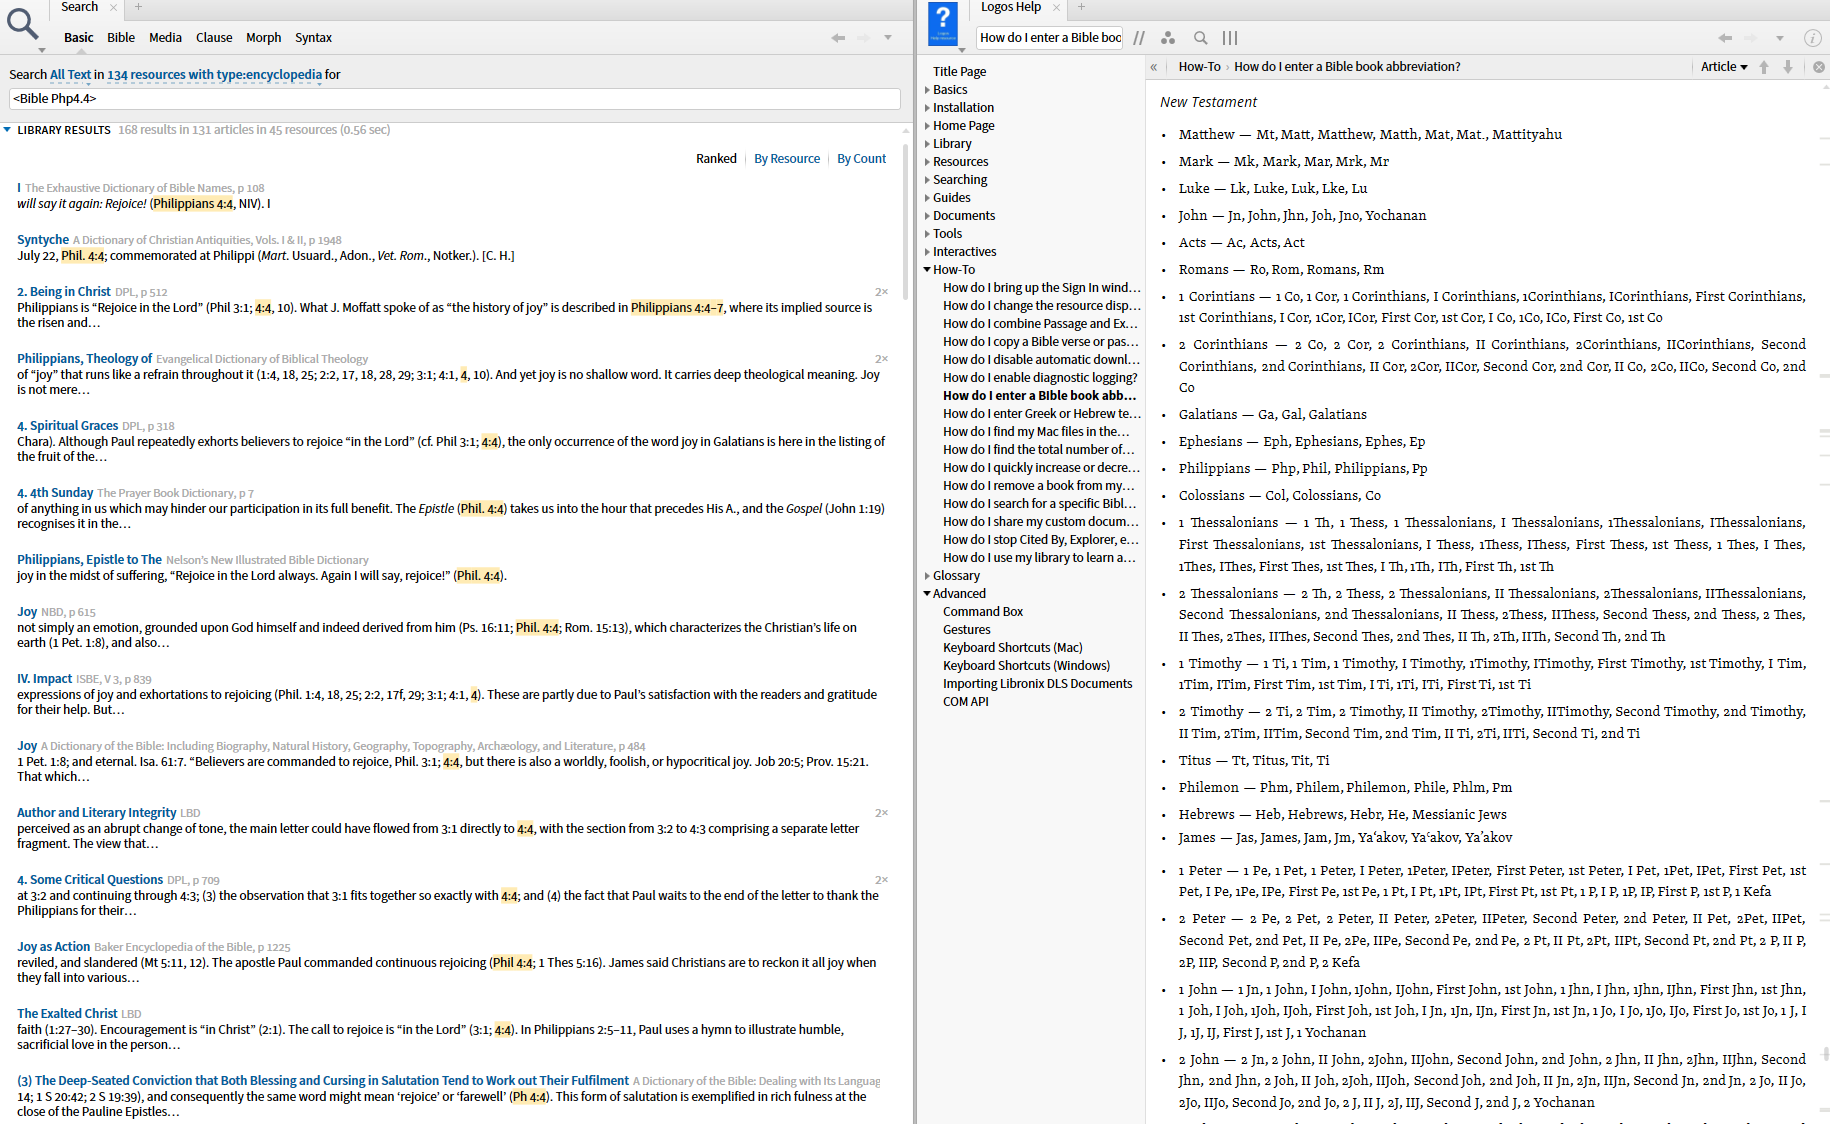Switch to the Morph search tab

pos(263,38)
